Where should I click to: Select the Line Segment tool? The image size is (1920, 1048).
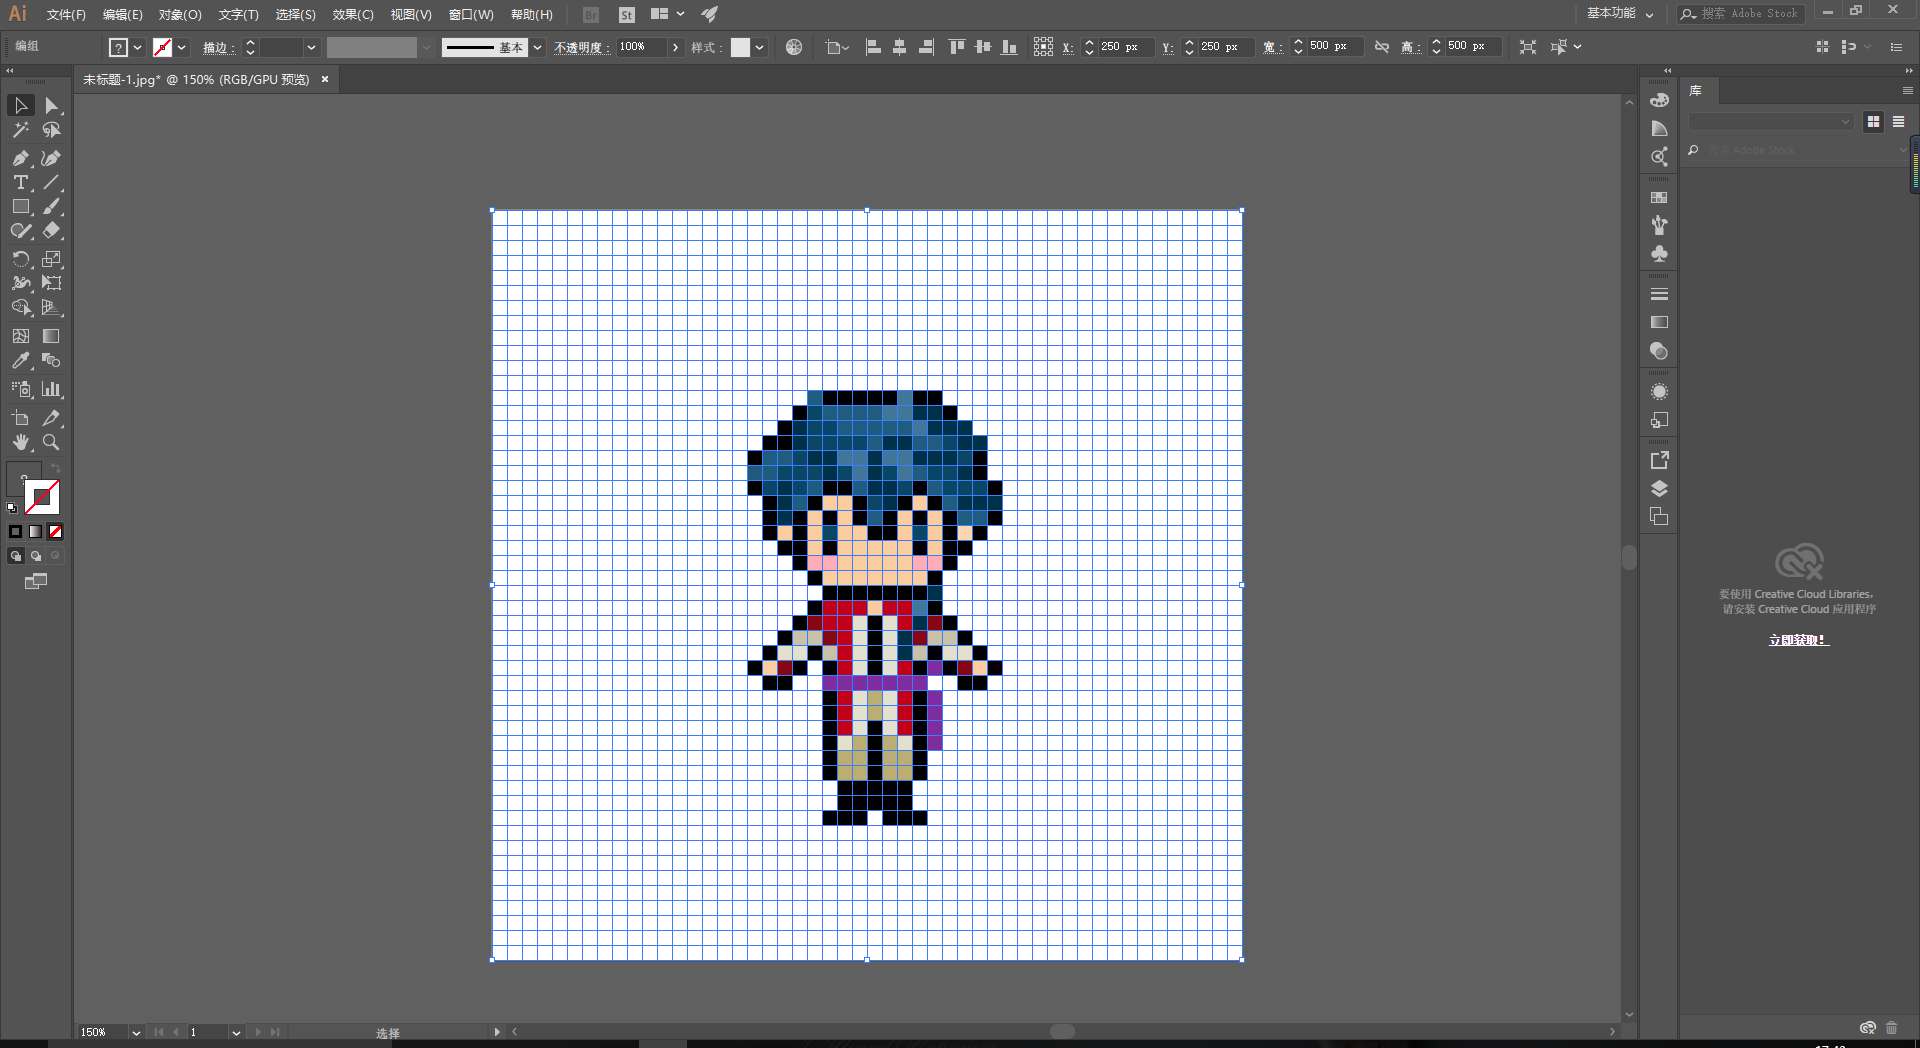(x=52, y=182)
